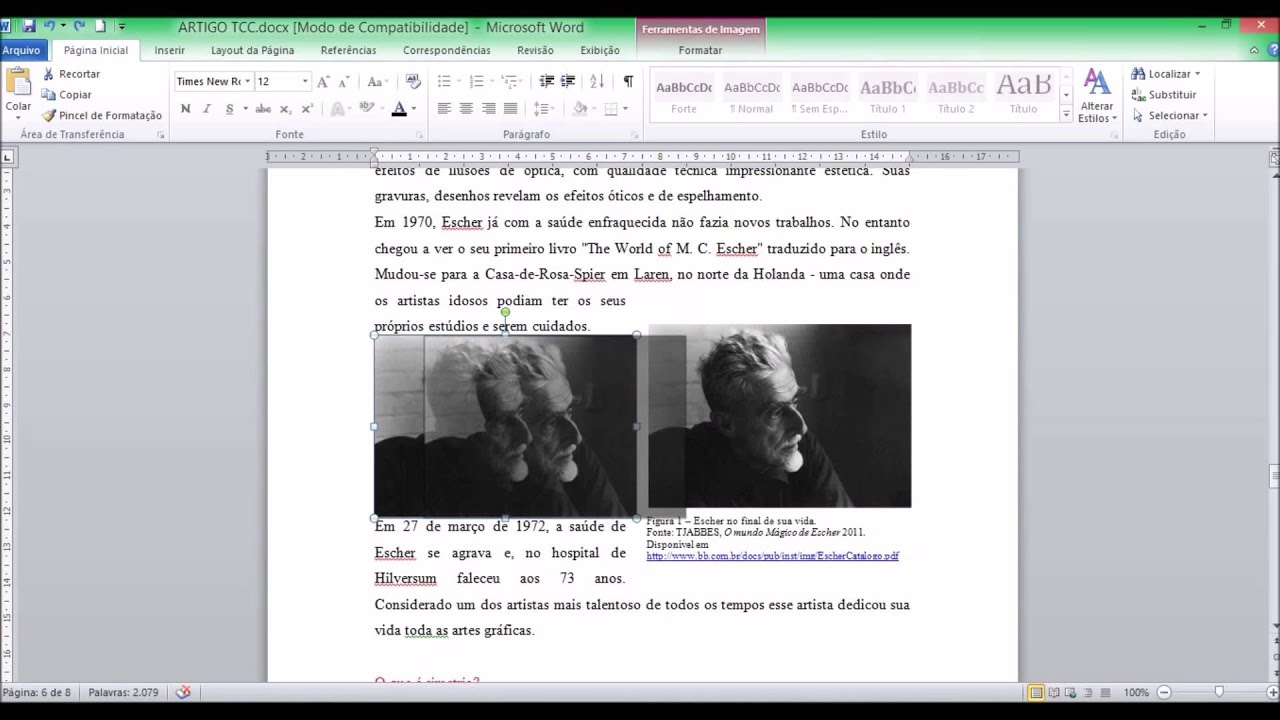Toggle italic formatting

[x=208, y=109]
